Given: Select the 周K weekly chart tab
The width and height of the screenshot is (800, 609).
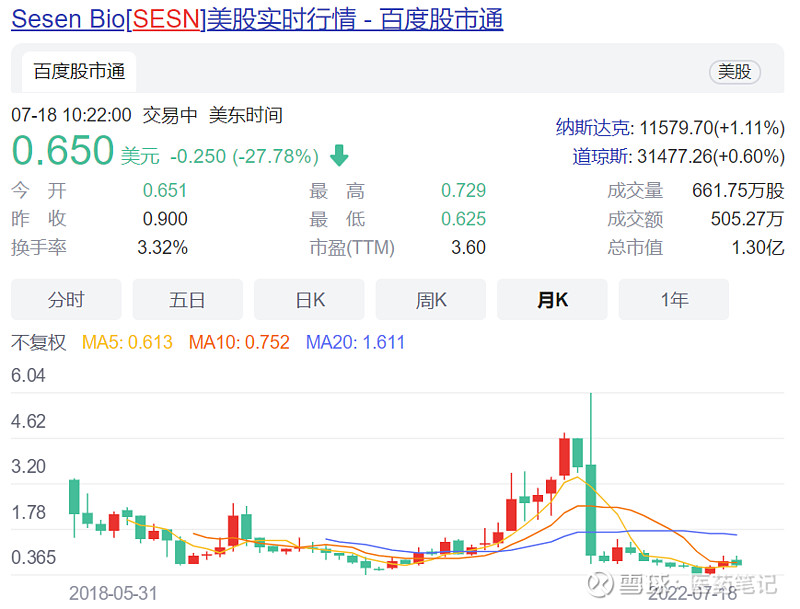Looking at the screenshot, I should click(430, 299).
